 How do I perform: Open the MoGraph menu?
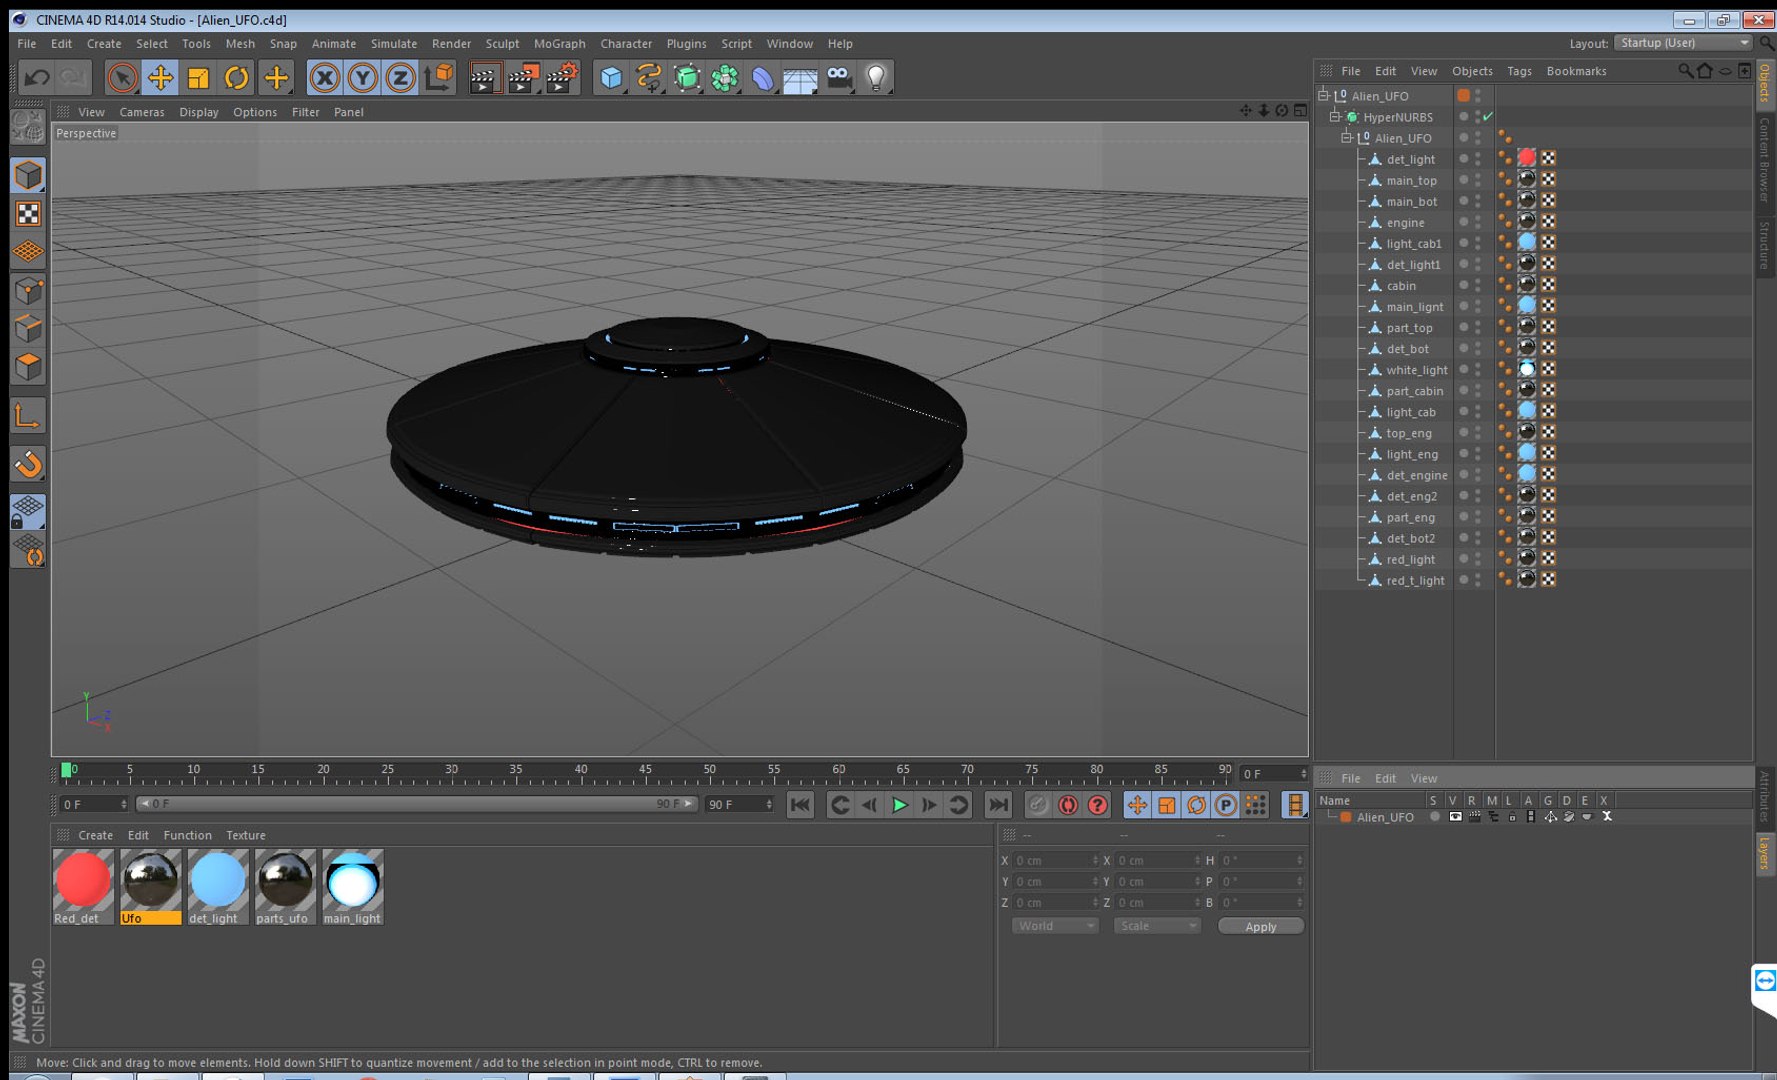point(559,43)
